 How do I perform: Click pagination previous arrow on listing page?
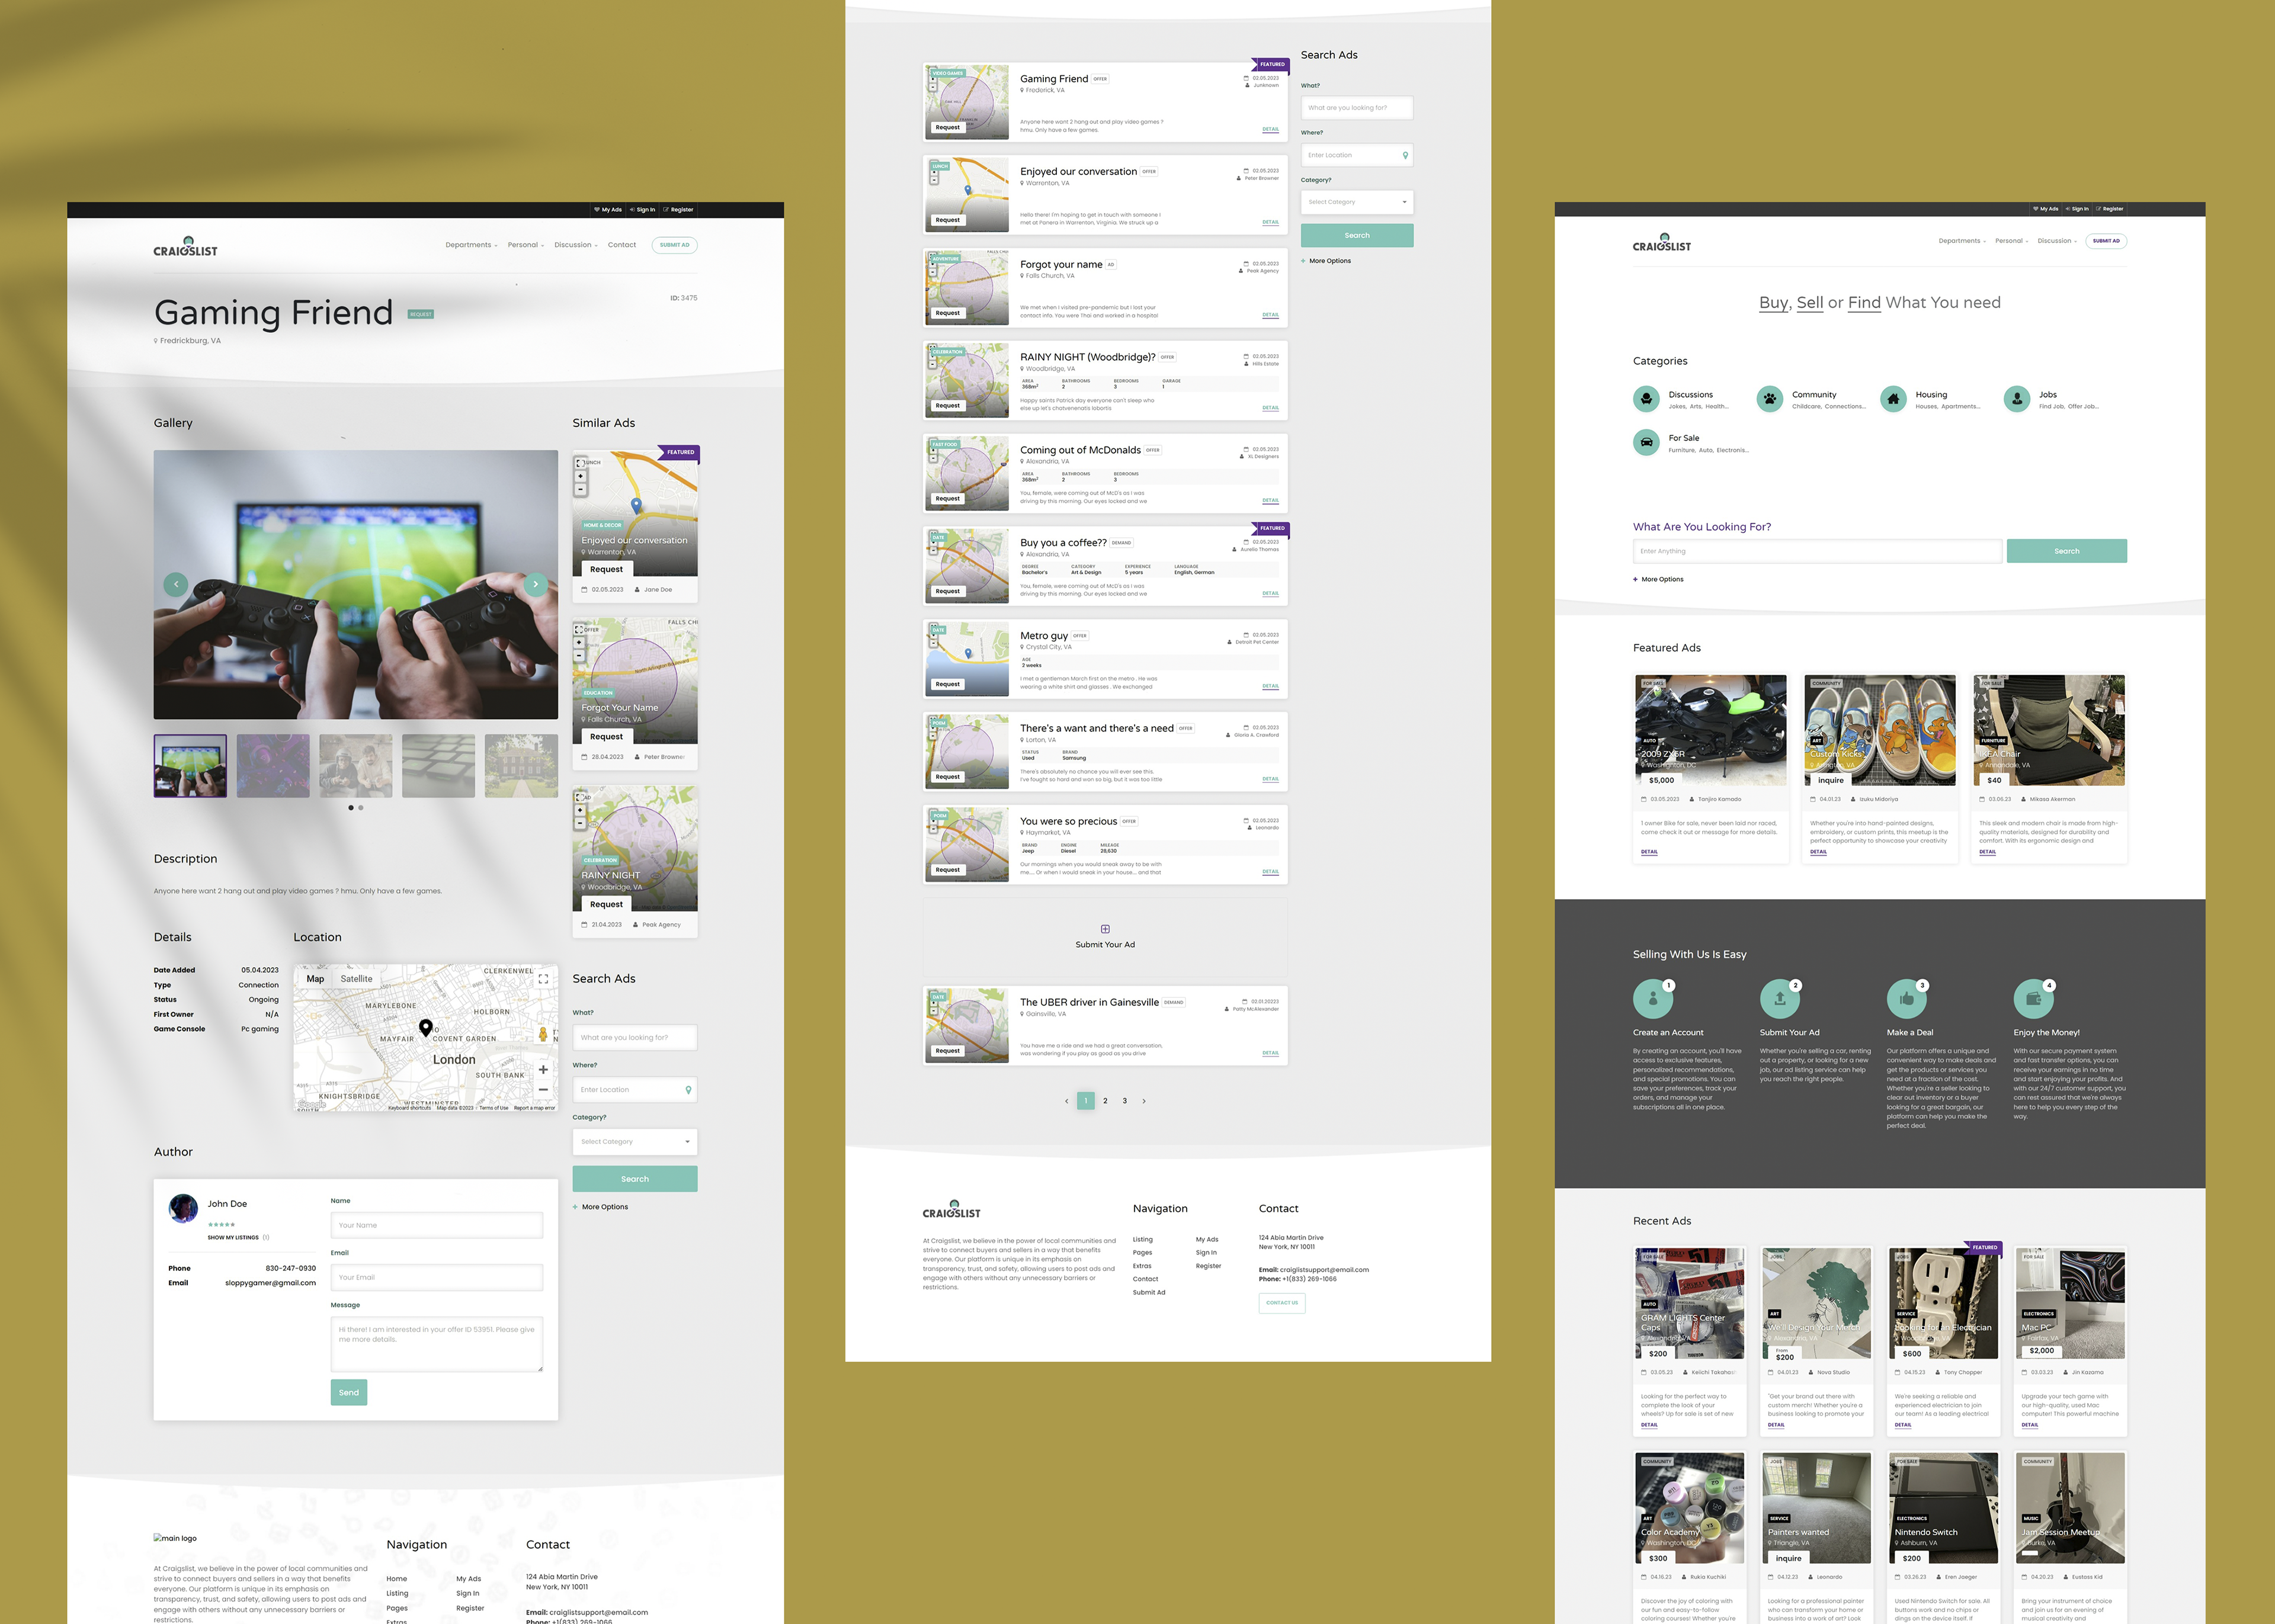(1066, 1101)
